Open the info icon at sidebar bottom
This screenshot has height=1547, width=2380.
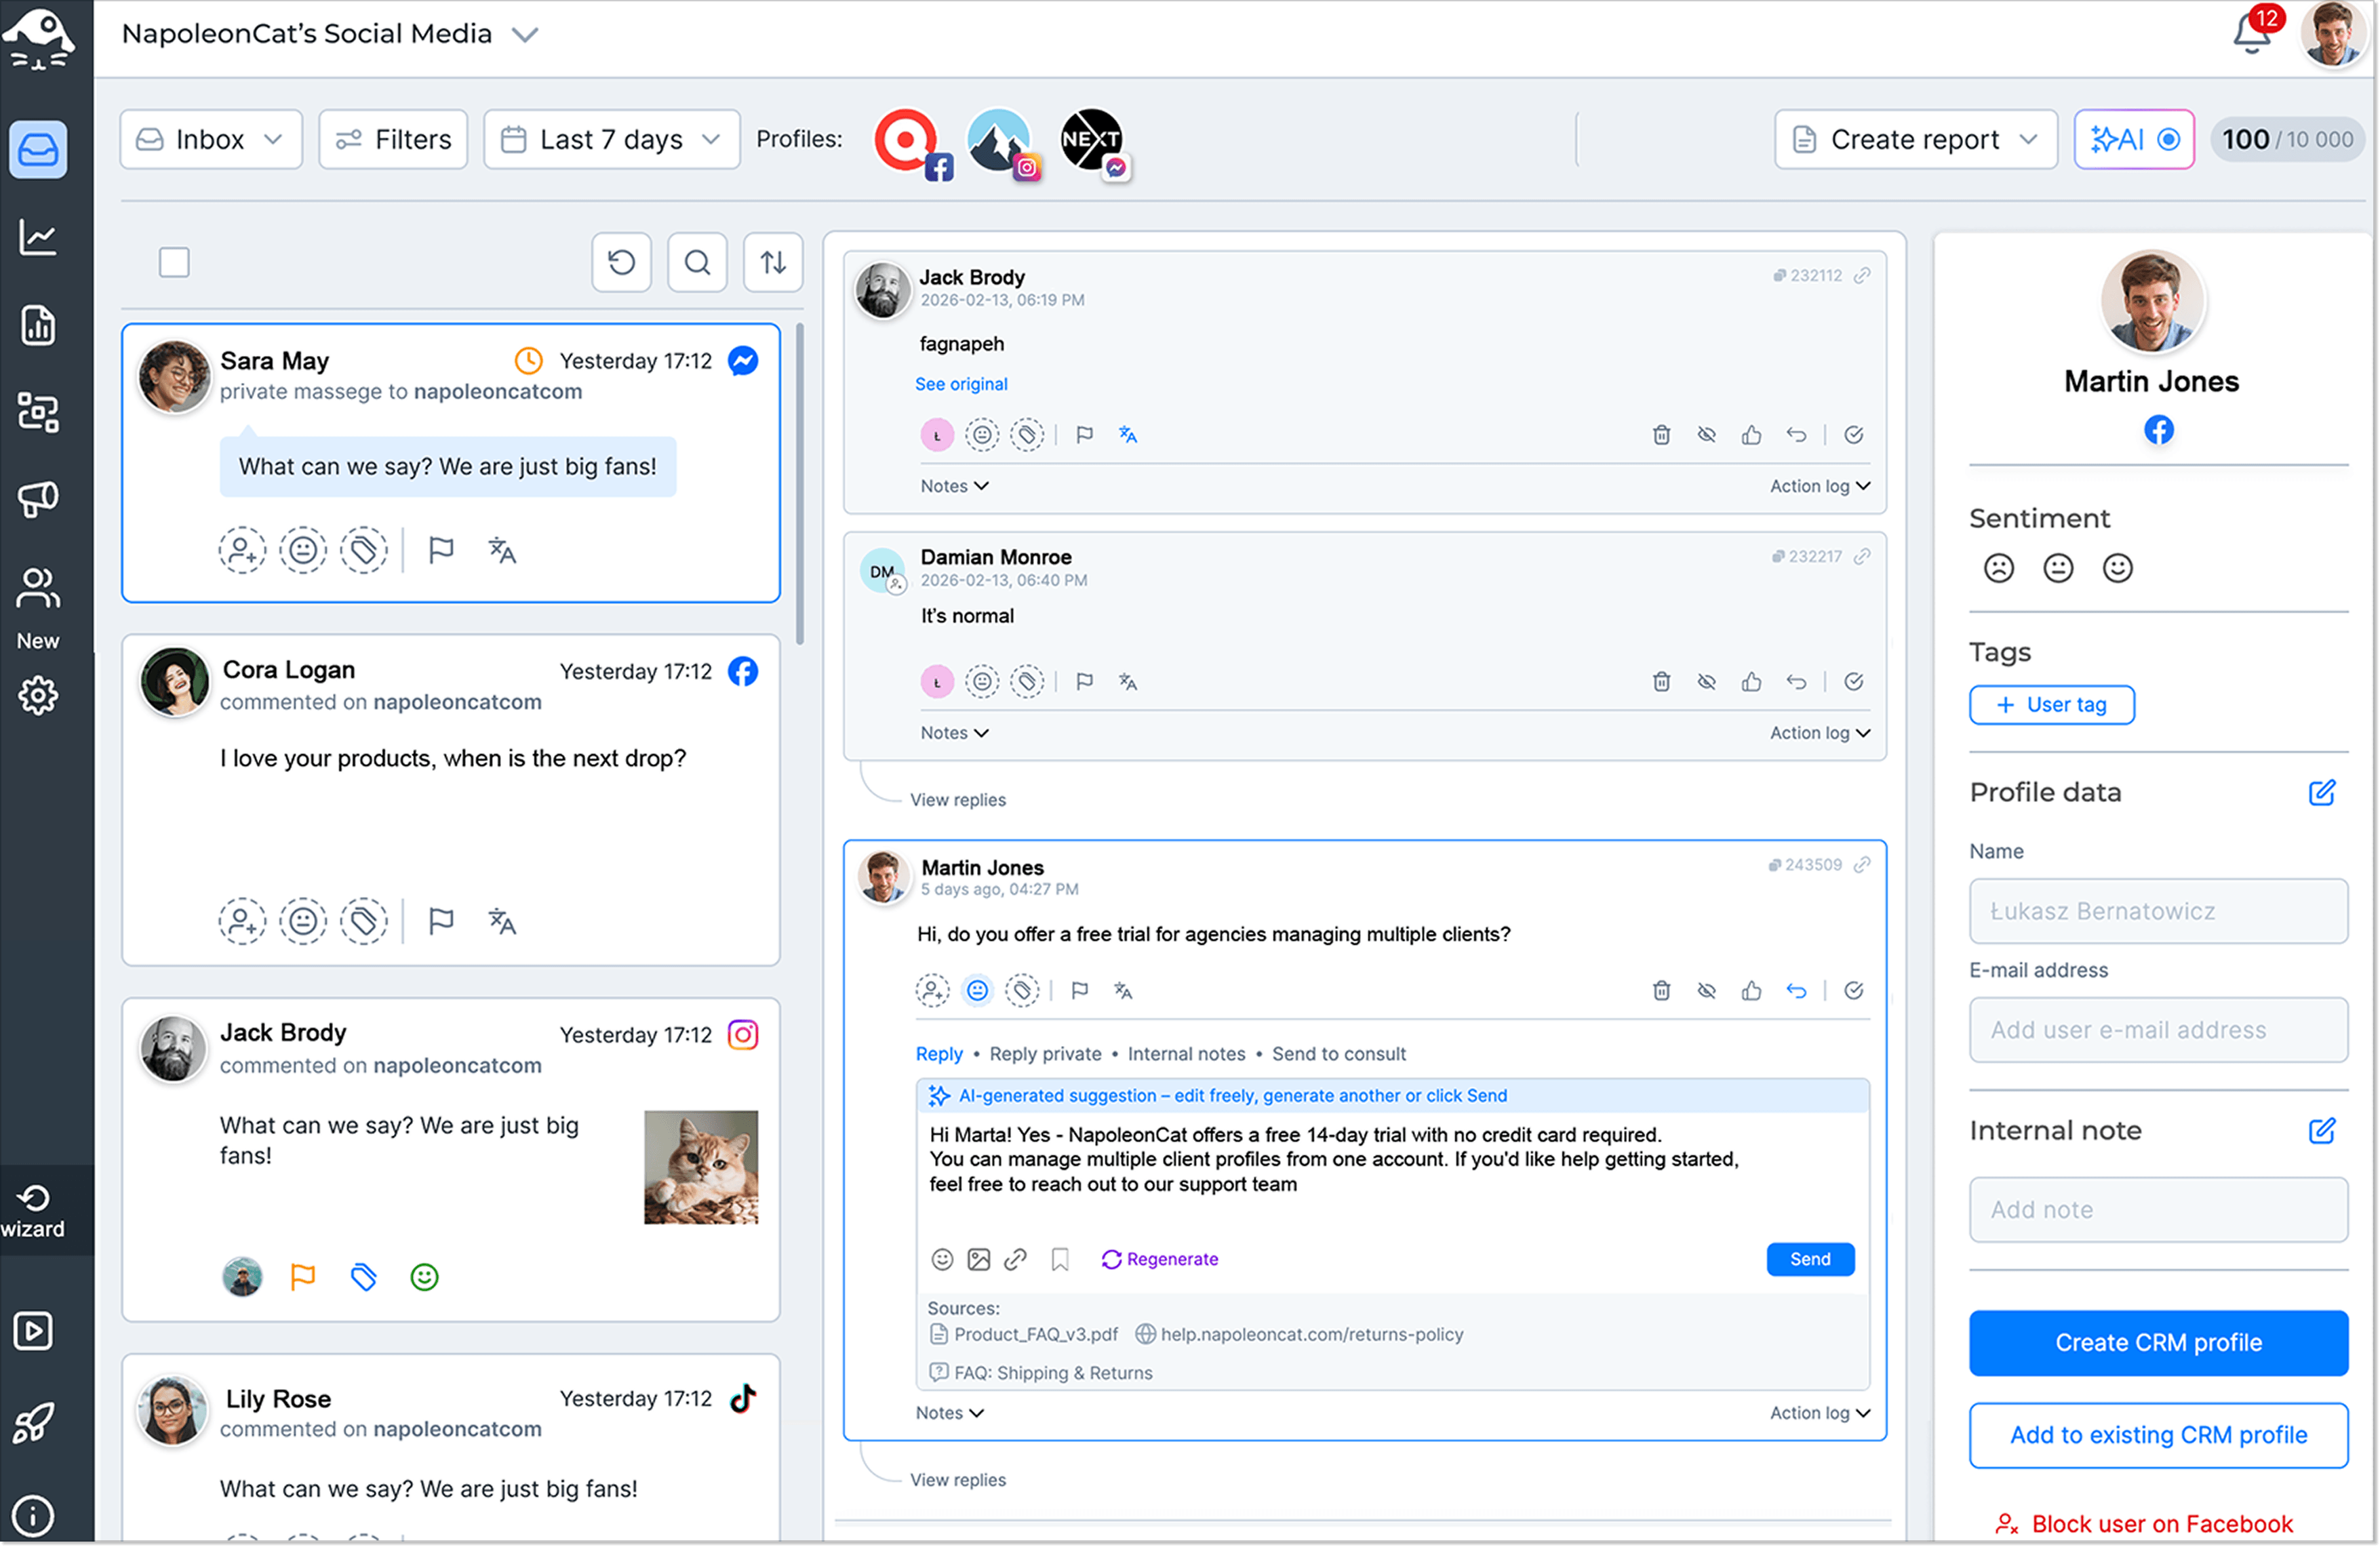(34, 1516)
